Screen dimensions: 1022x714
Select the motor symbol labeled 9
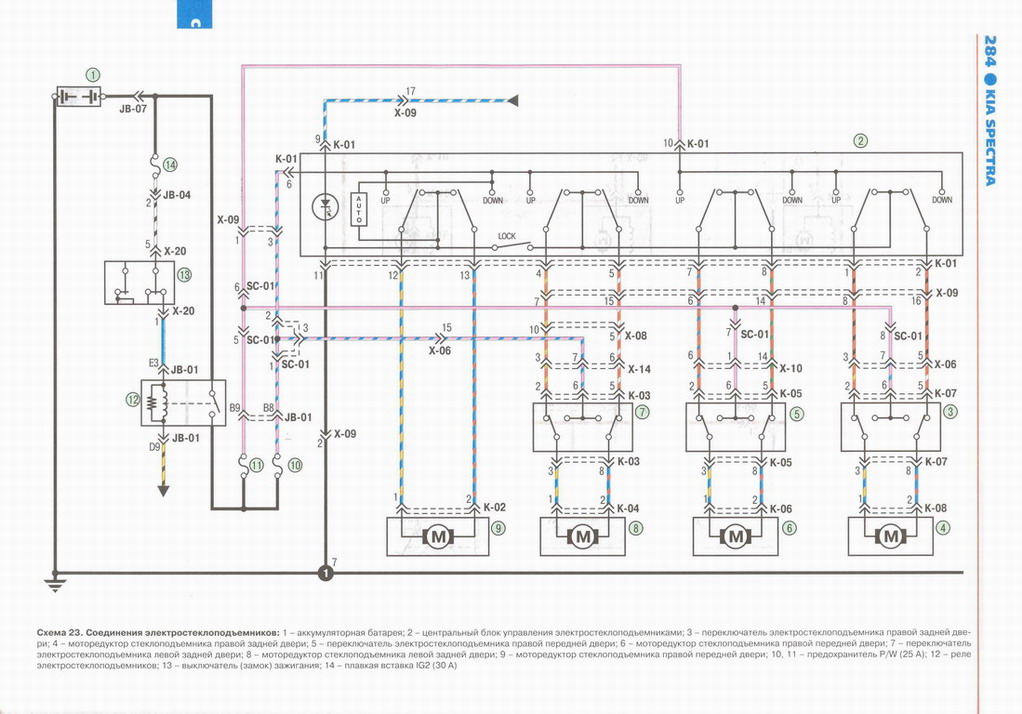[439, 537]
